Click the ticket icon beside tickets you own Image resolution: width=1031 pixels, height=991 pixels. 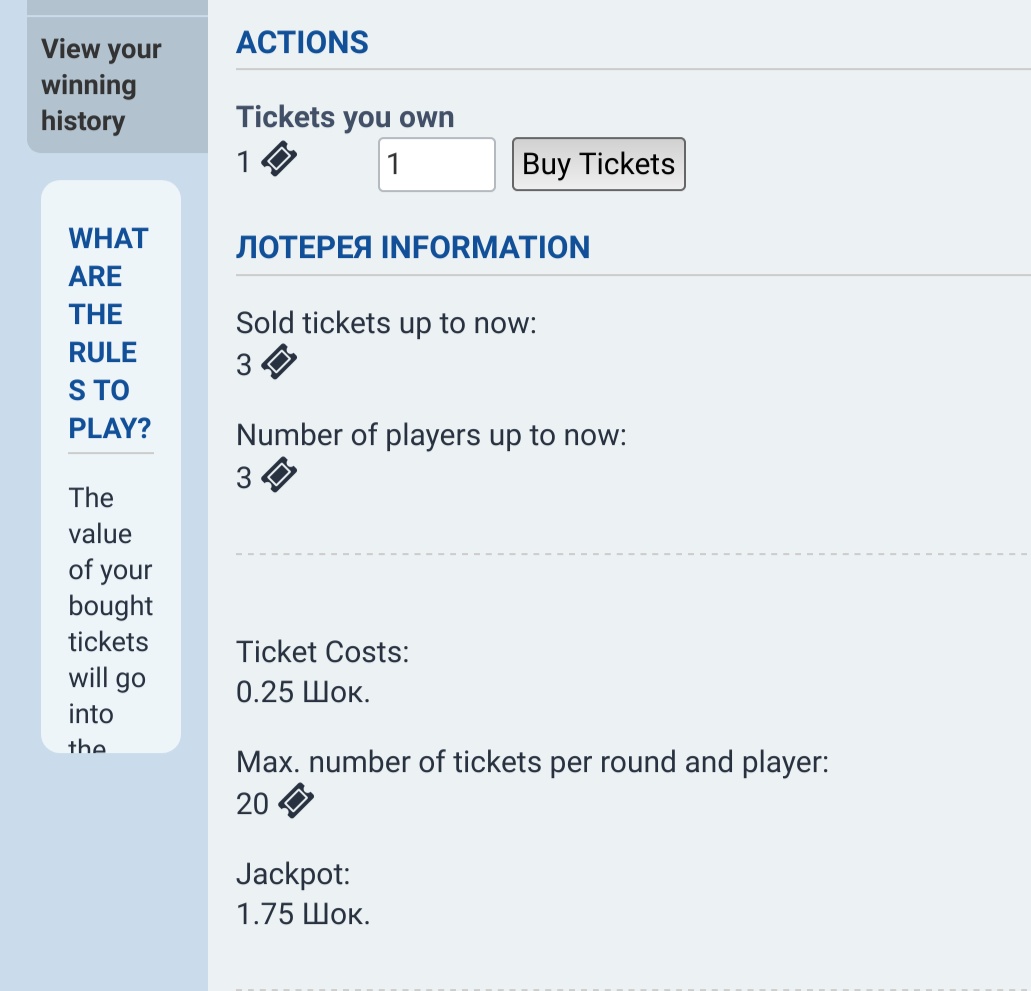point(279,160)
